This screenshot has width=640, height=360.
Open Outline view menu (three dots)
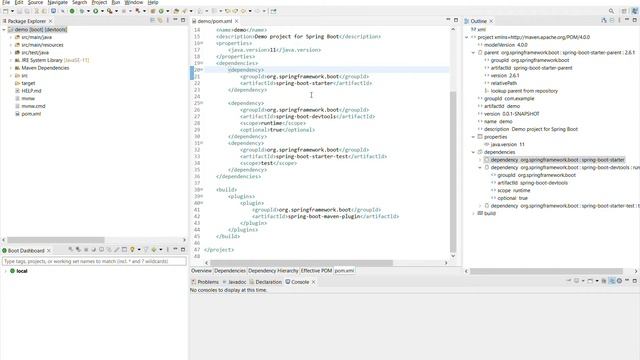pos(619,20)
